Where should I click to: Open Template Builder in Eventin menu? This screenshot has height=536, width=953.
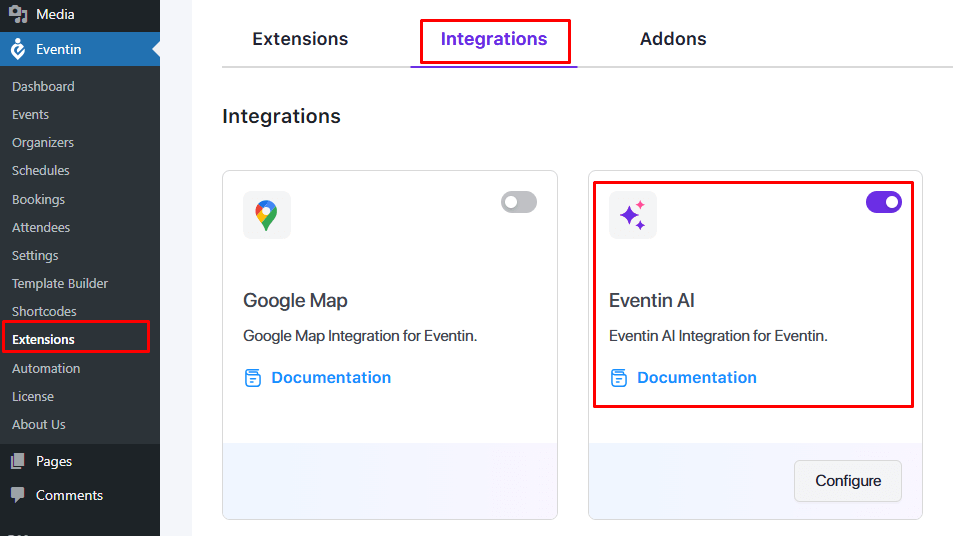tap(60, 284)
